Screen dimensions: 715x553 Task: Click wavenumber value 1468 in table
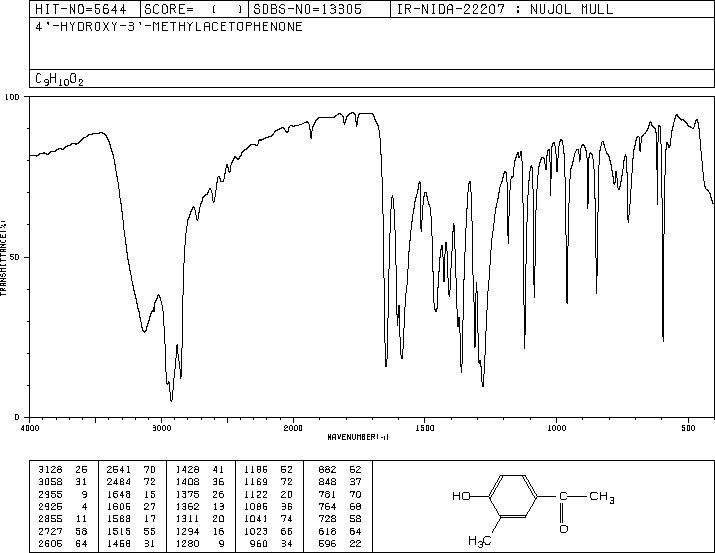[119, 543]
